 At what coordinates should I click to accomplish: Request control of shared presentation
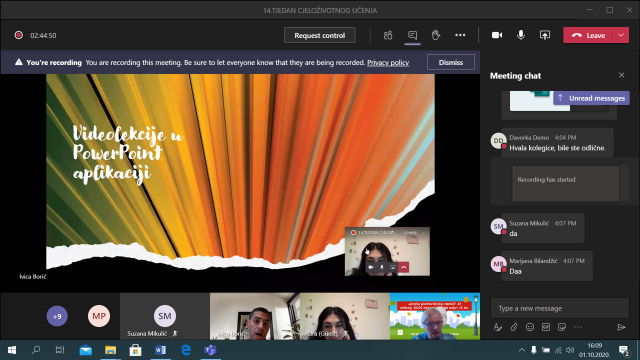click(x=320, y=35)
